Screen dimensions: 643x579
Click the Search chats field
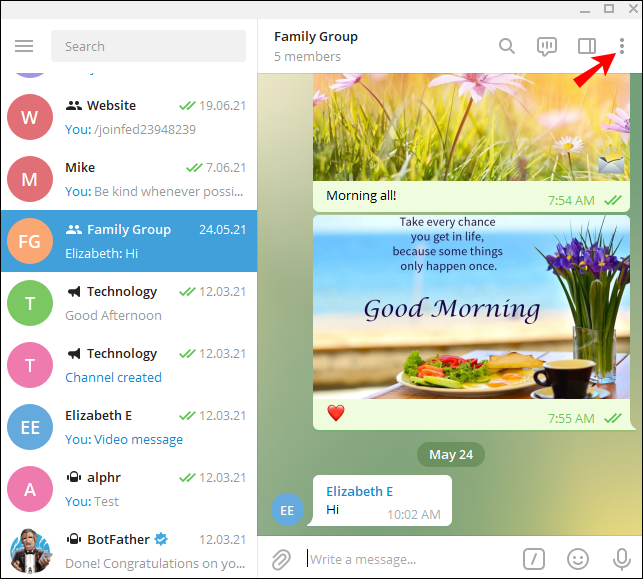point(148,46)
